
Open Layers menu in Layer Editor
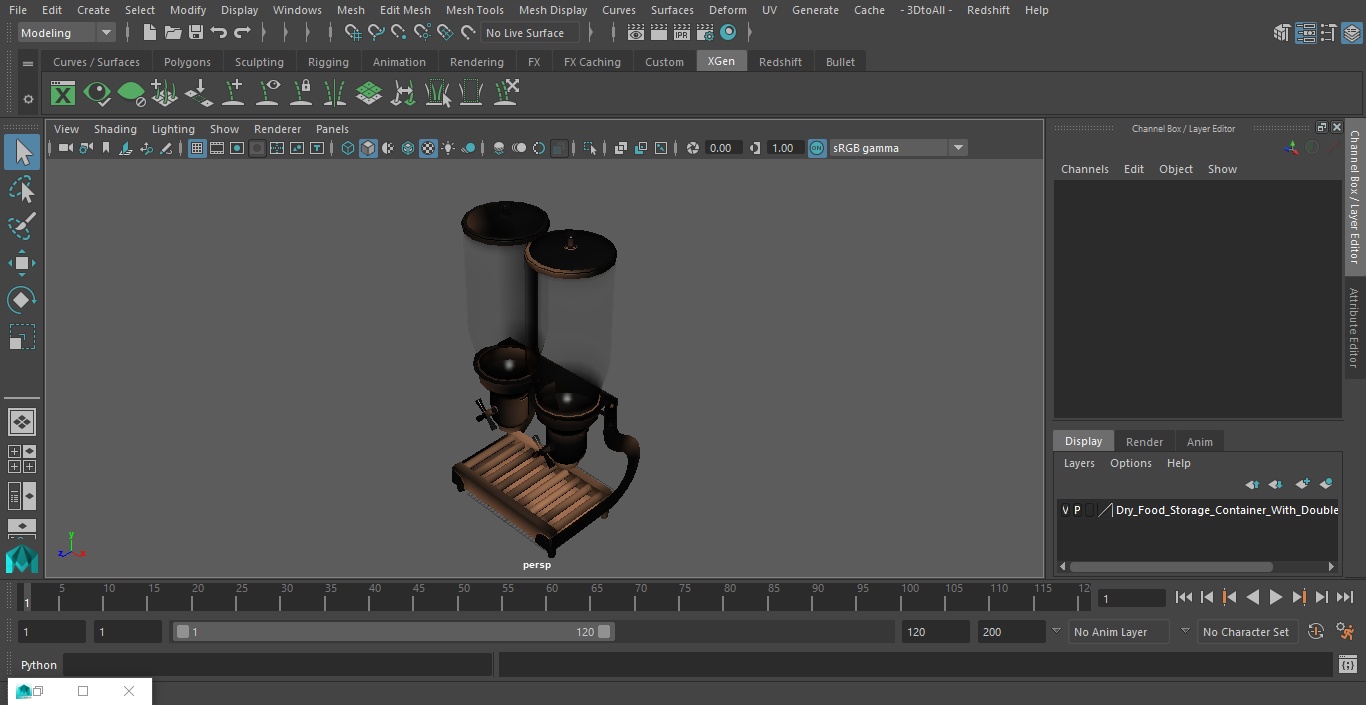[1078, 463]
